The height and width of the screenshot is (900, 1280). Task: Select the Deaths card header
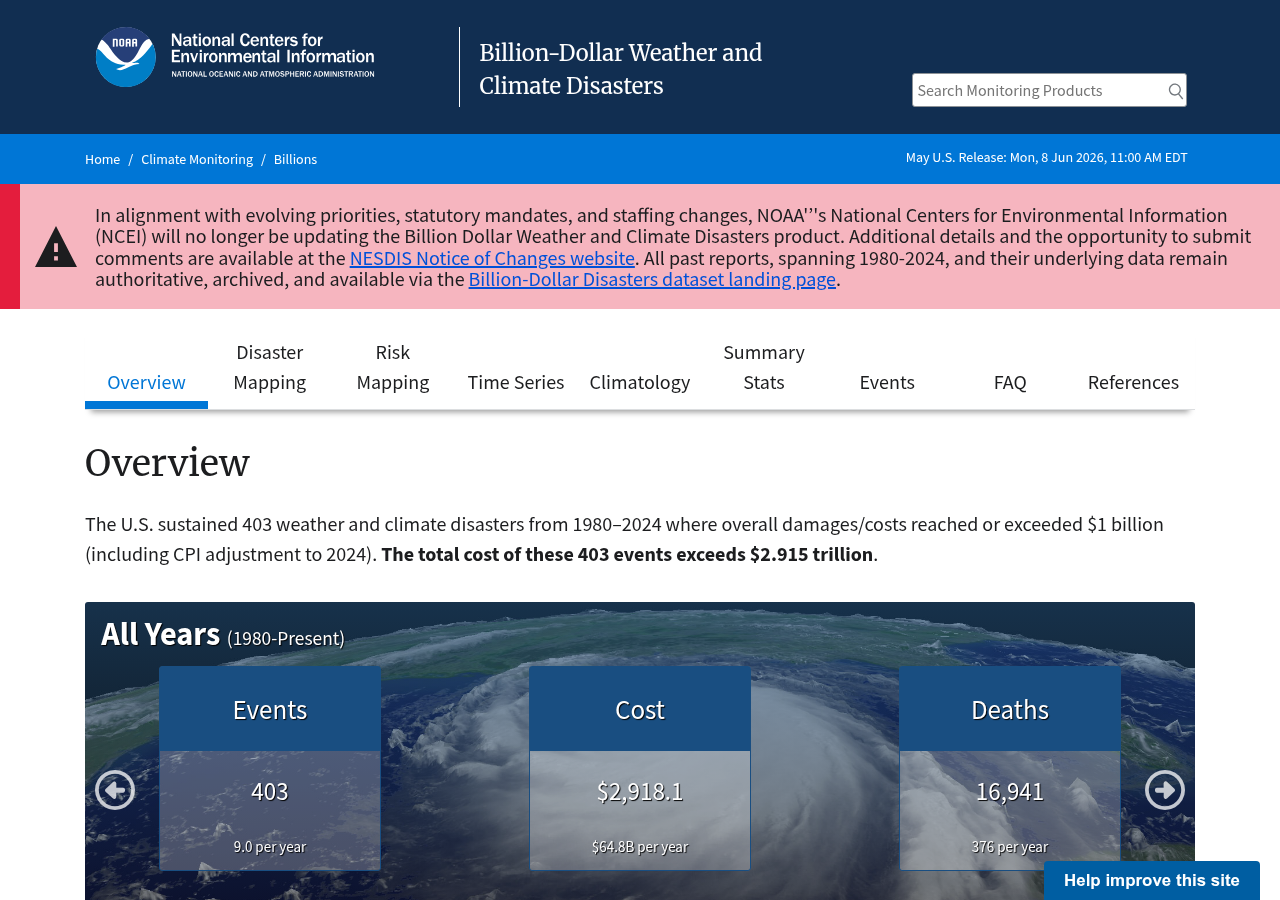coord(1010,709)
